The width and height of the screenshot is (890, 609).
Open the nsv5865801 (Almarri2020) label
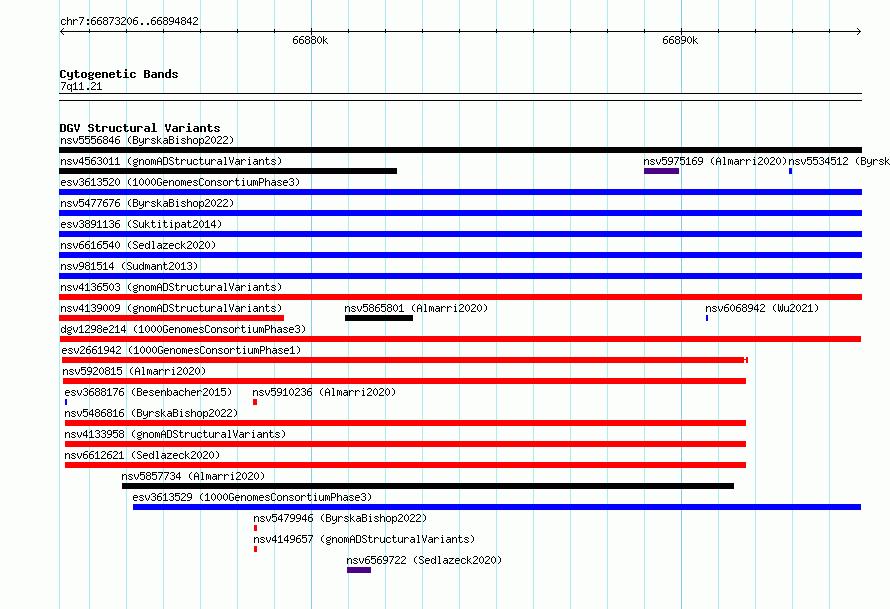pos(416,308)
